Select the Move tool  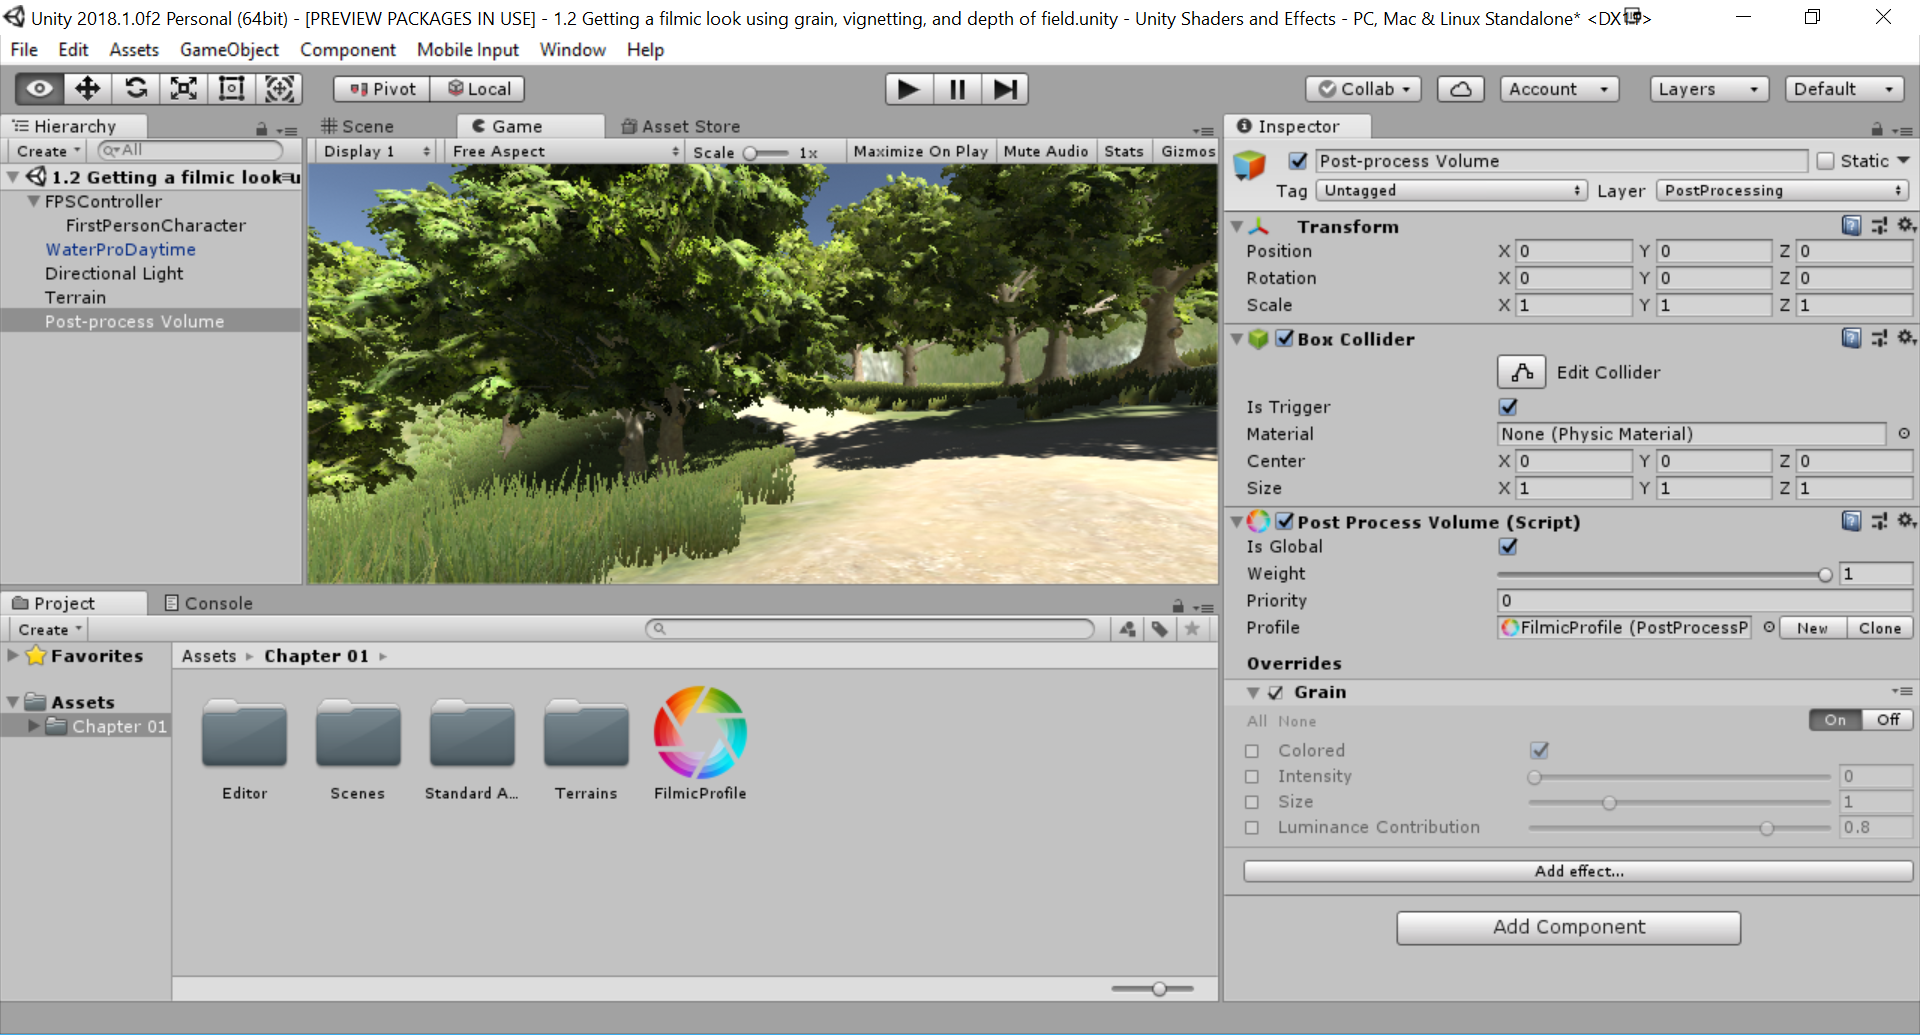[88, 89]
